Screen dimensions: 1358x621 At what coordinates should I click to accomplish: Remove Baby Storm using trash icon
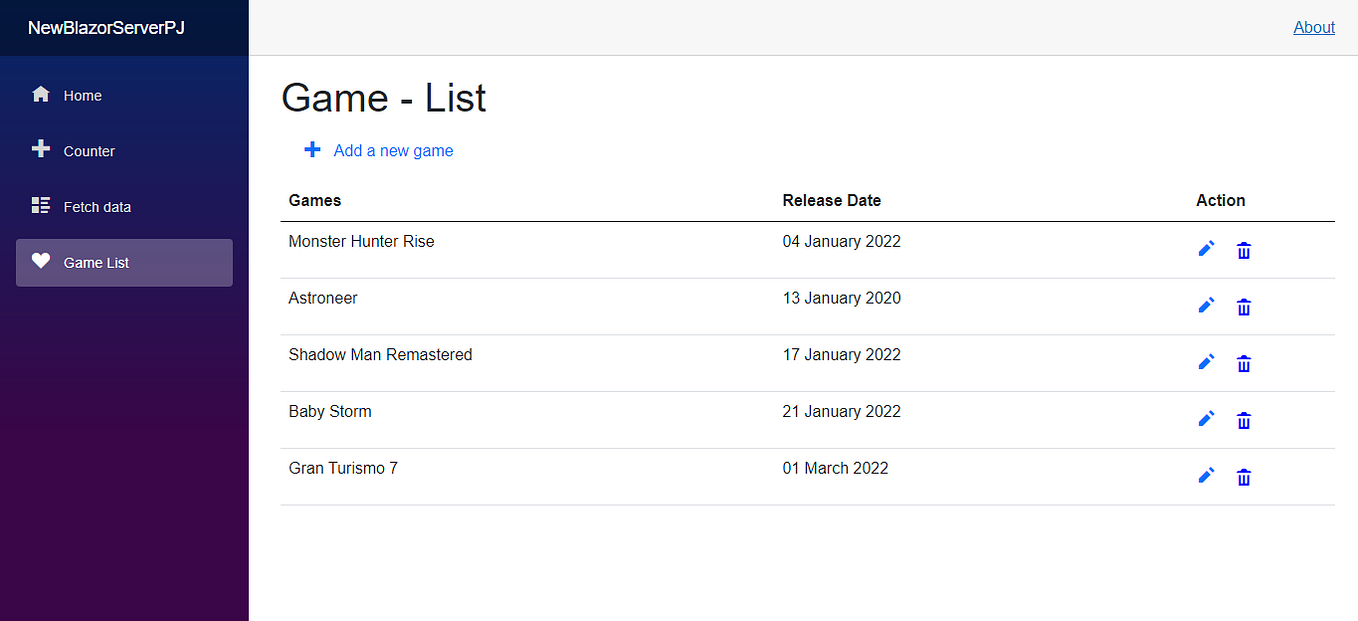pyautogui.click(x=1243, y=420)
